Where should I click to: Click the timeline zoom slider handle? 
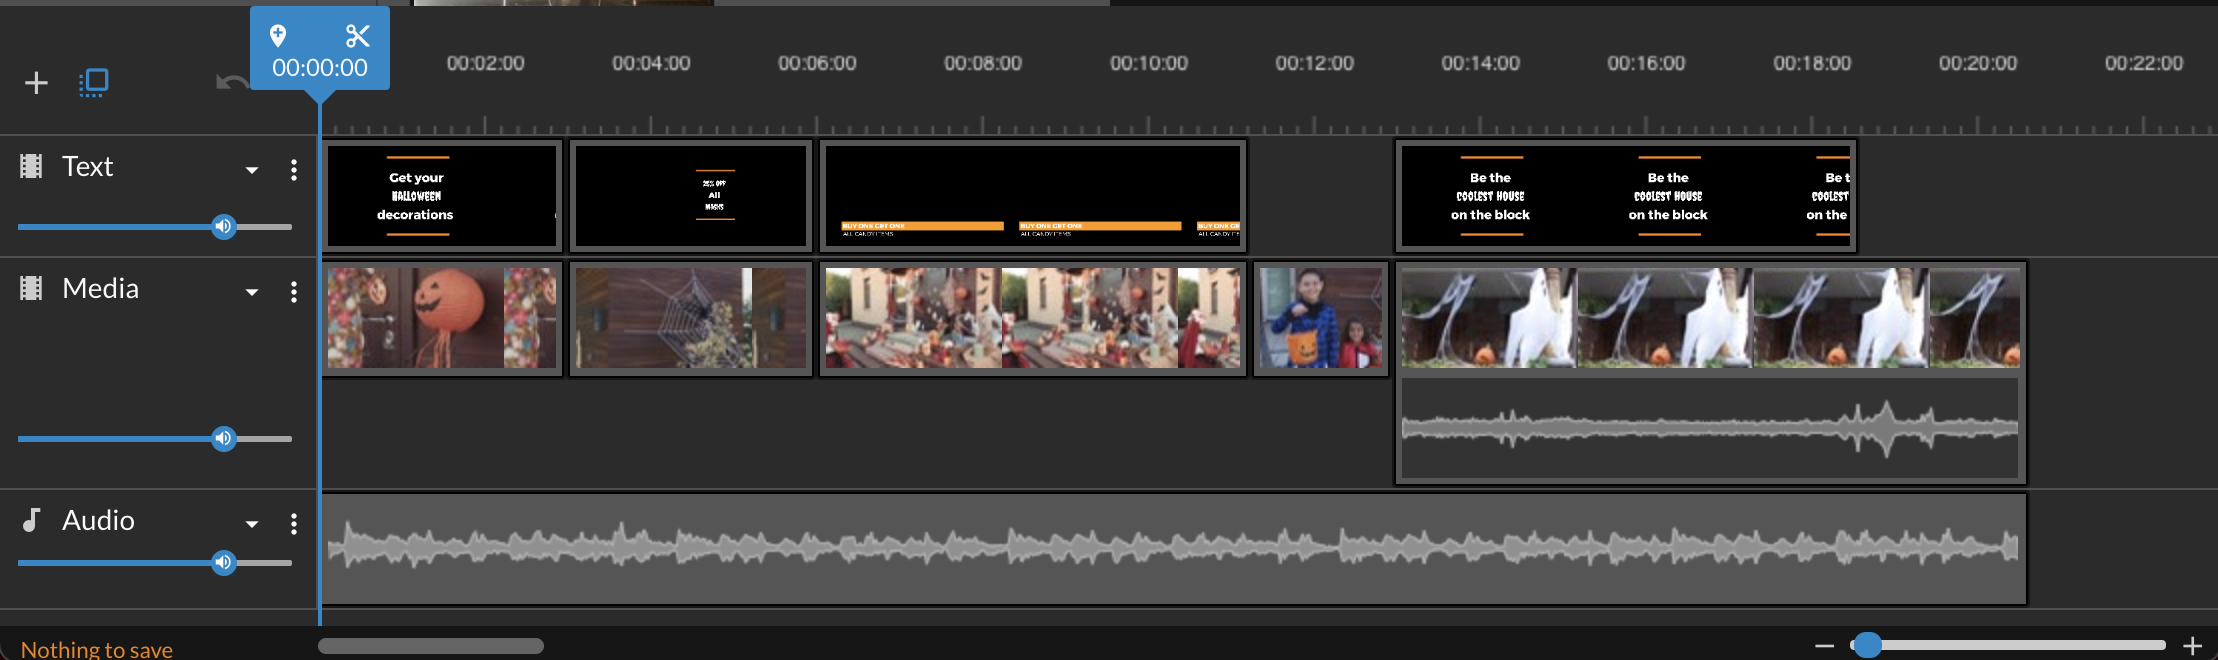[x=1867, y=645]
